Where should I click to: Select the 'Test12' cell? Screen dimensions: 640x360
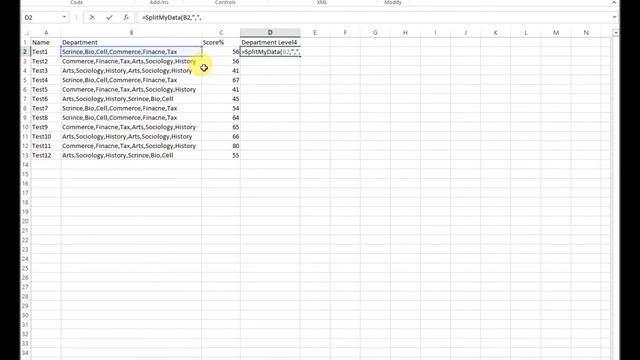click(x=46, y=155)
